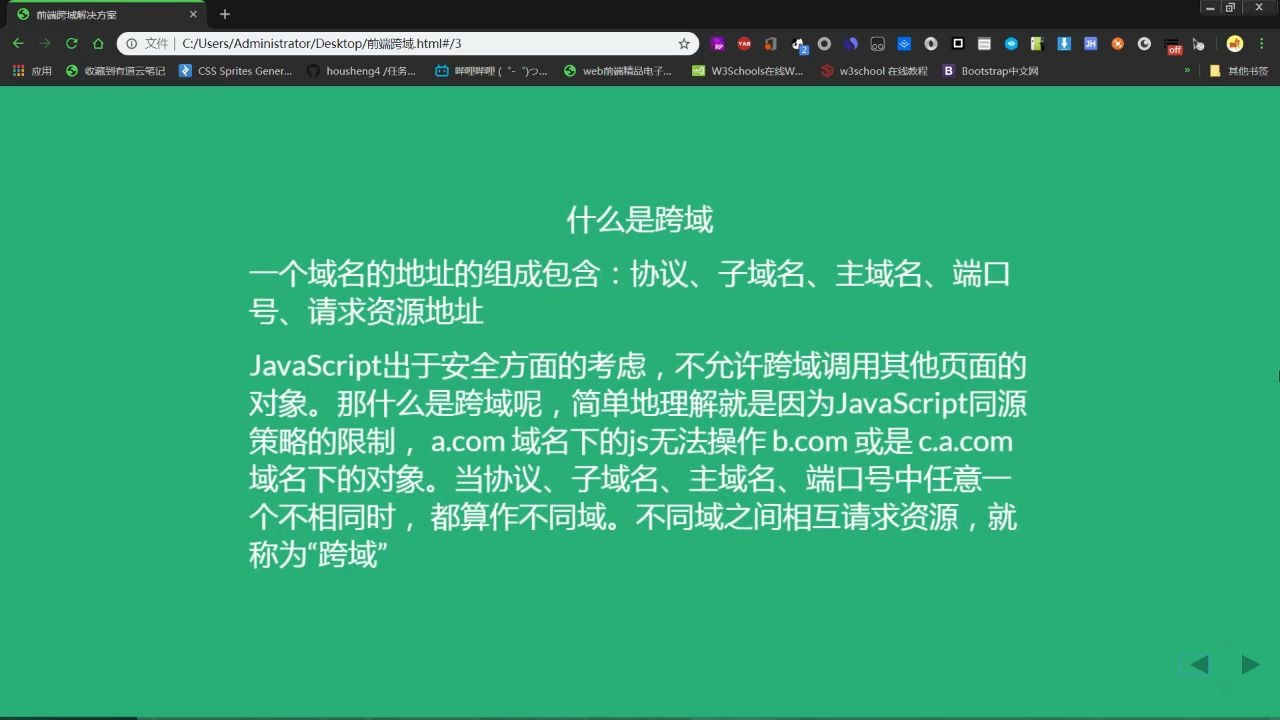The height and width of the screenshot is (720, 1280).
Task: Open the extension icon with badge 2
Action: (798, 45)
